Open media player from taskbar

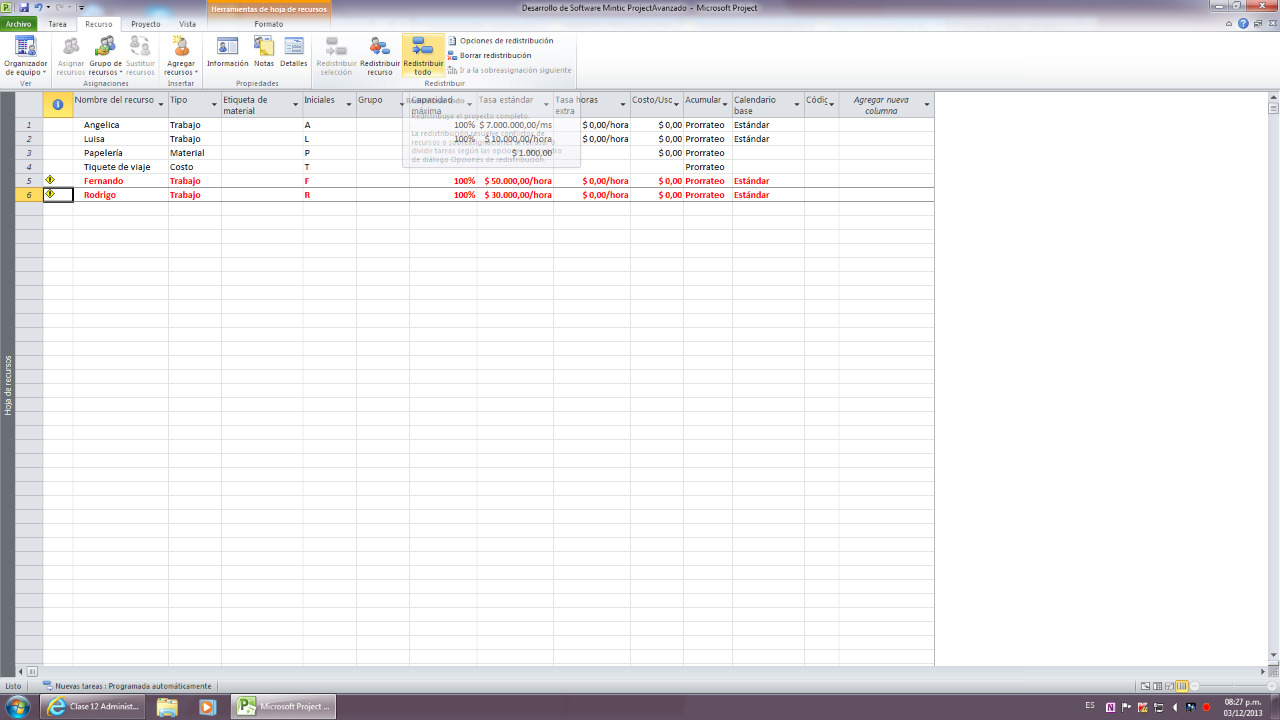click(x=207, y=706)
